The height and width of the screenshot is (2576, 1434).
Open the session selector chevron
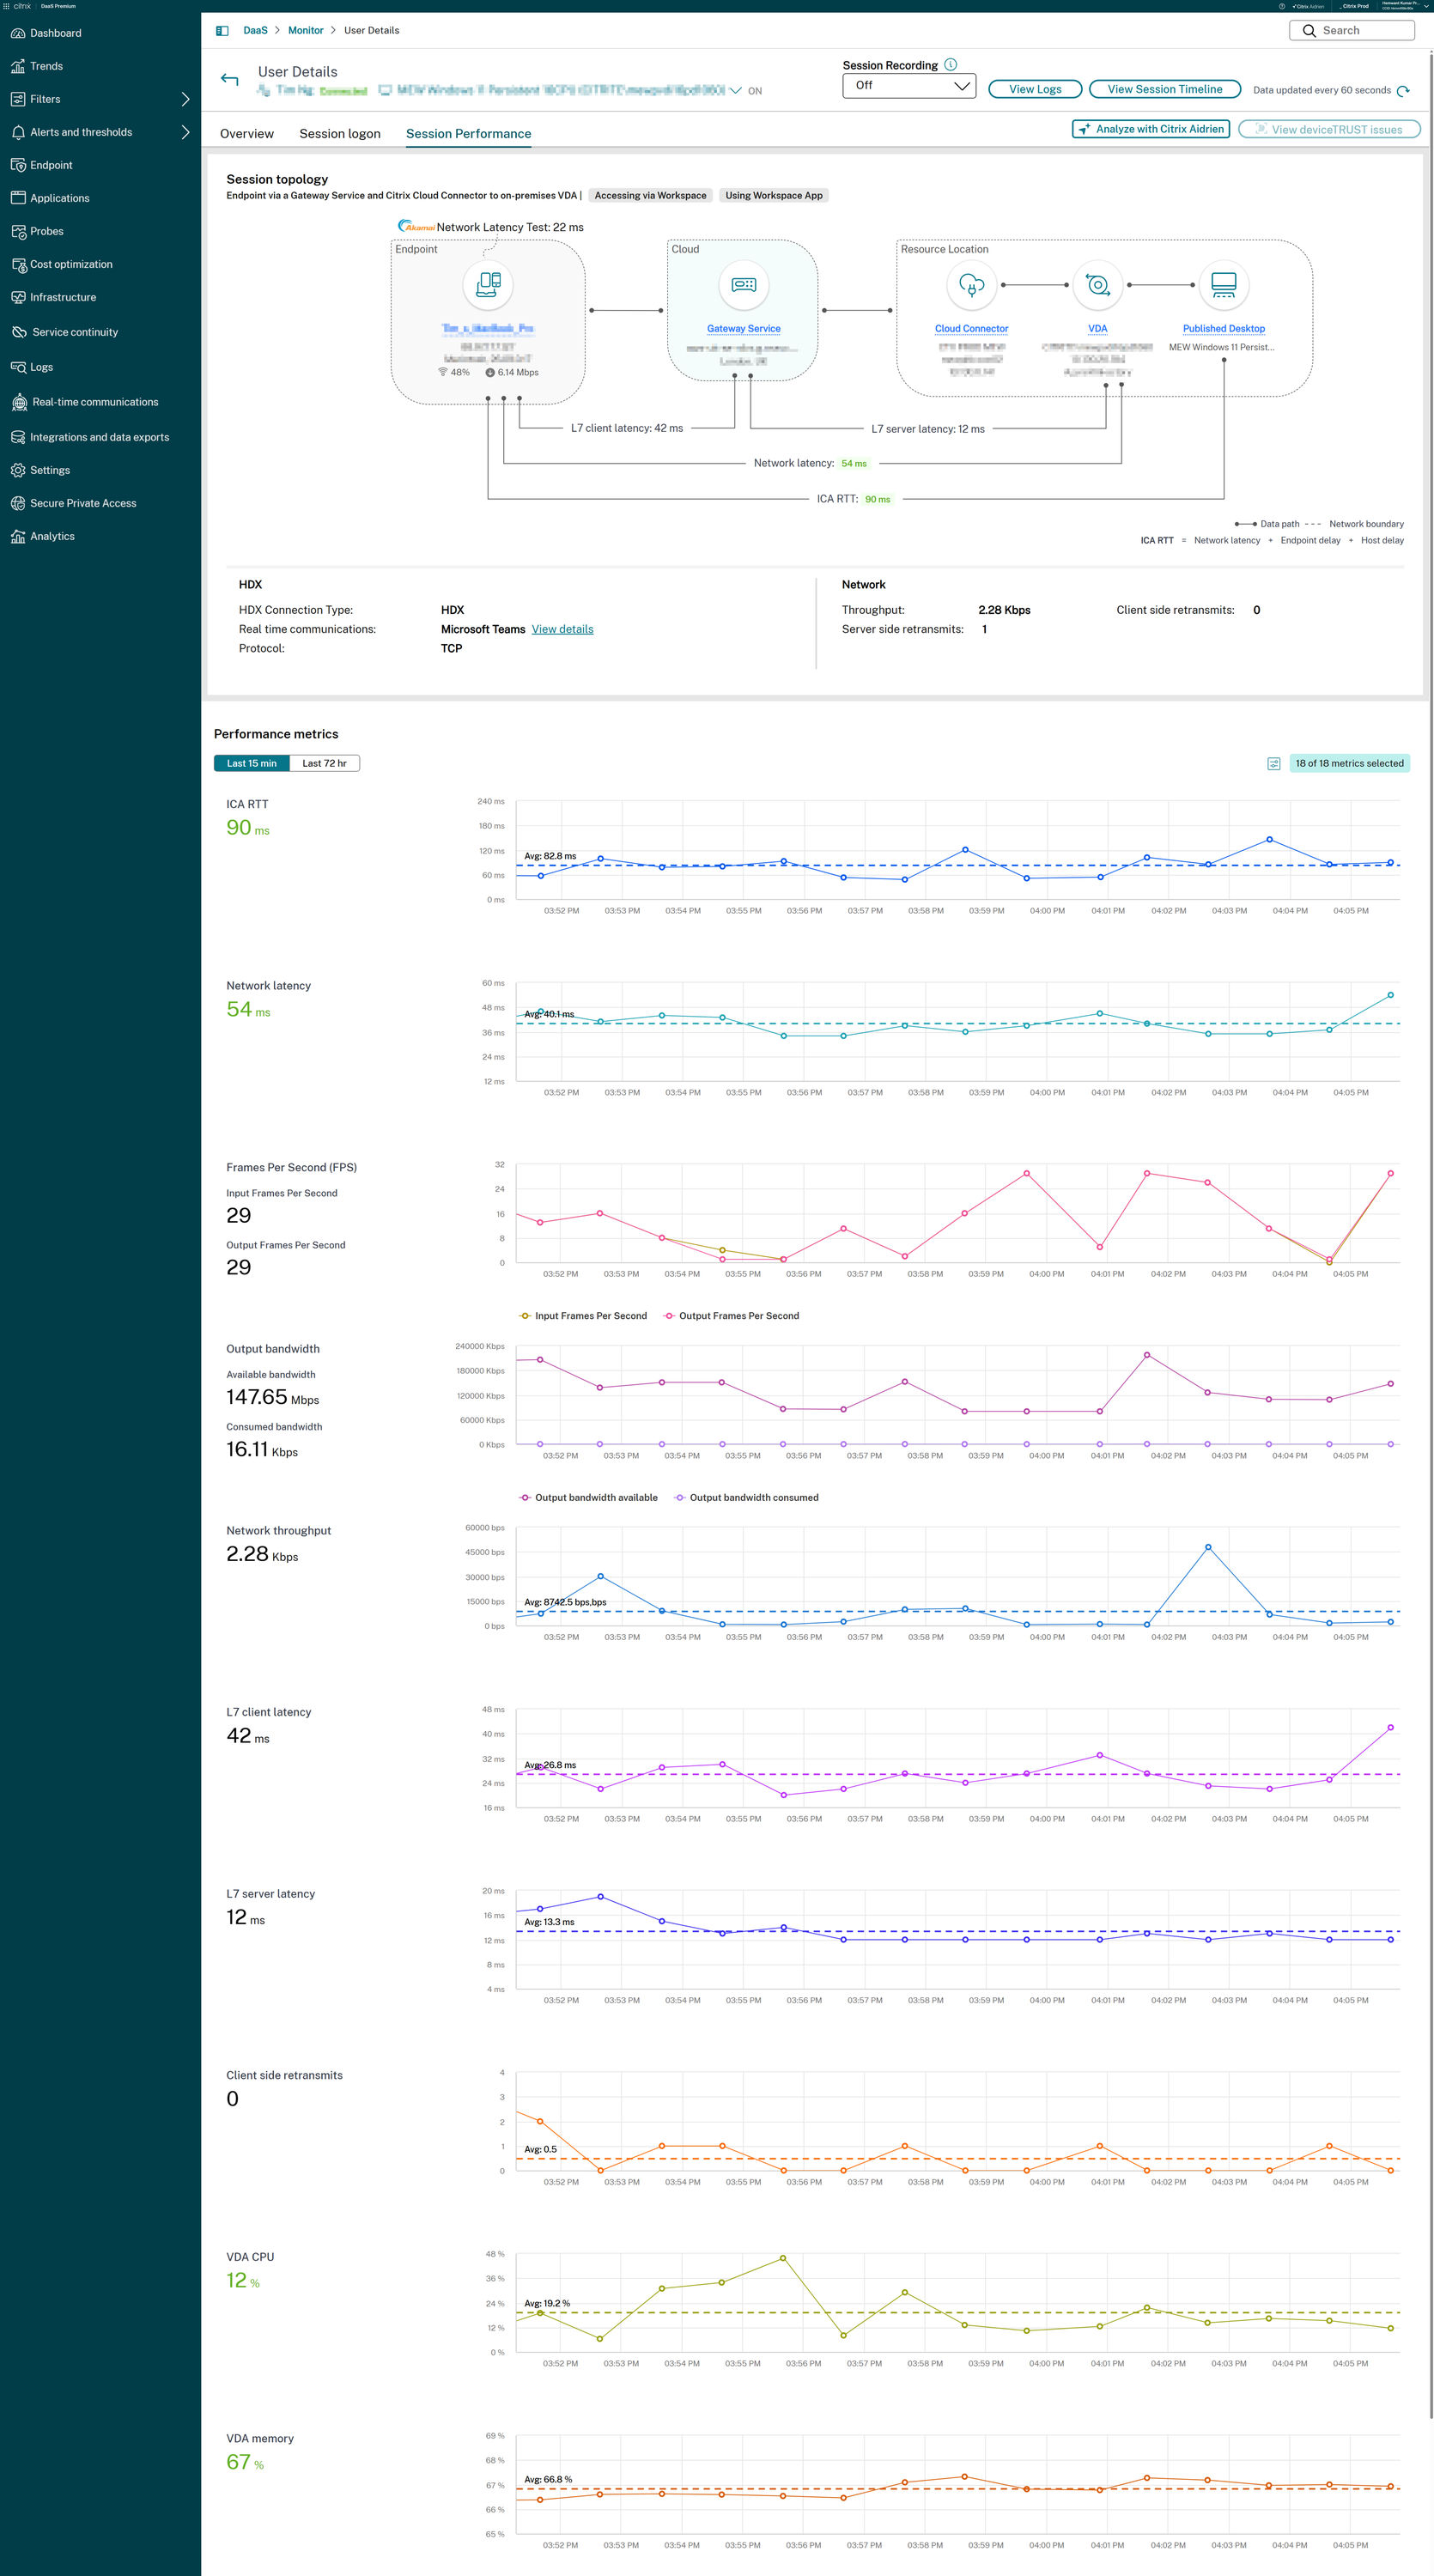(736, 91)
